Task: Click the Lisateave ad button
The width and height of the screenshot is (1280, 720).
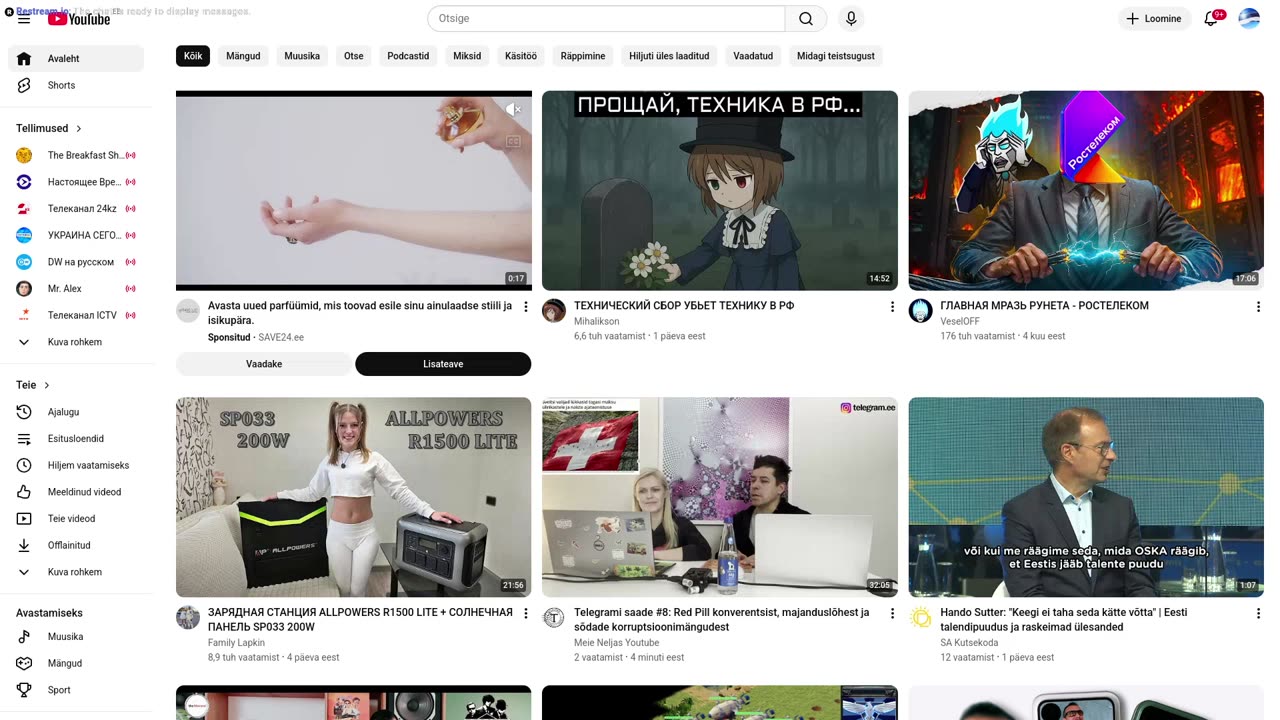Action: 443,364
